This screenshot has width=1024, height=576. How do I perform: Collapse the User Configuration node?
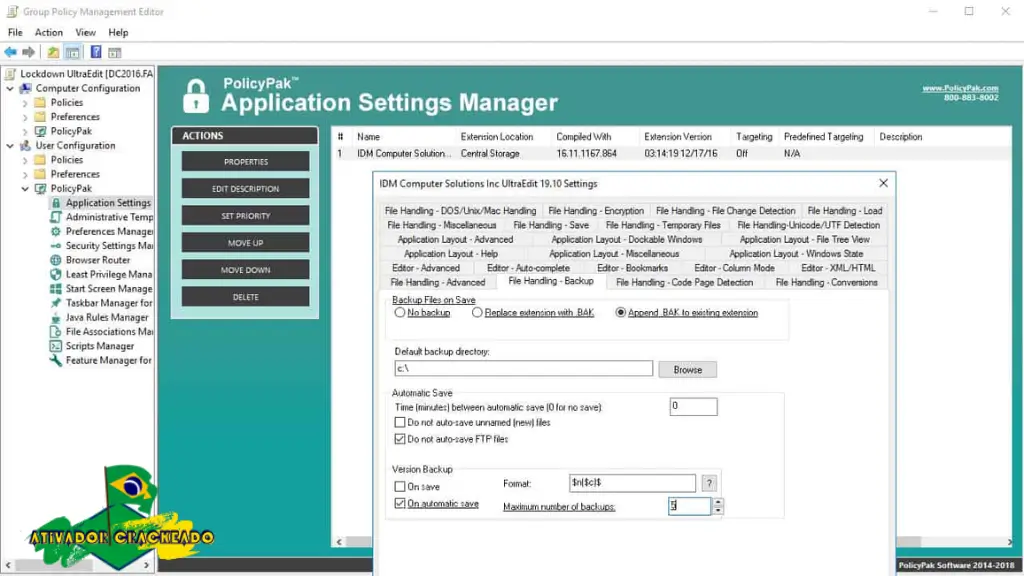[10, 146]
